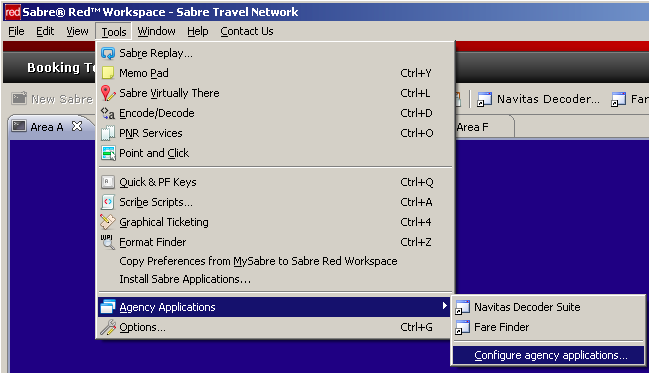Viewport: 649px width, 373px height.
Task: Click the Quick & PF Keys icon
Action: coord(108,182)
